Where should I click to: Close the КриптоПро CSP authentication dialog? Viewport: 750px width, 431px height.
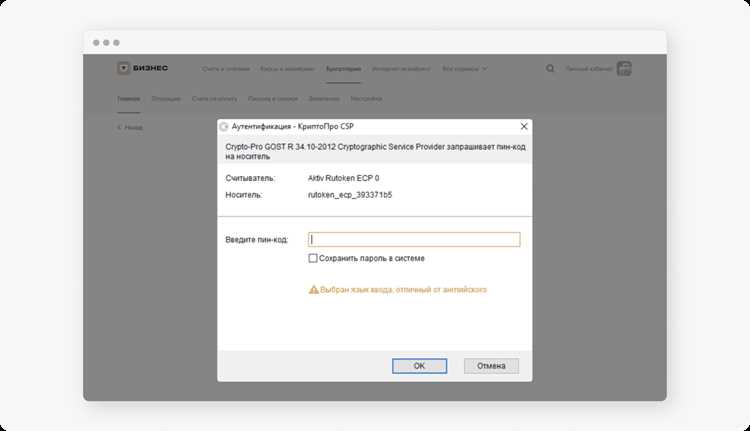tap(524, 126)
